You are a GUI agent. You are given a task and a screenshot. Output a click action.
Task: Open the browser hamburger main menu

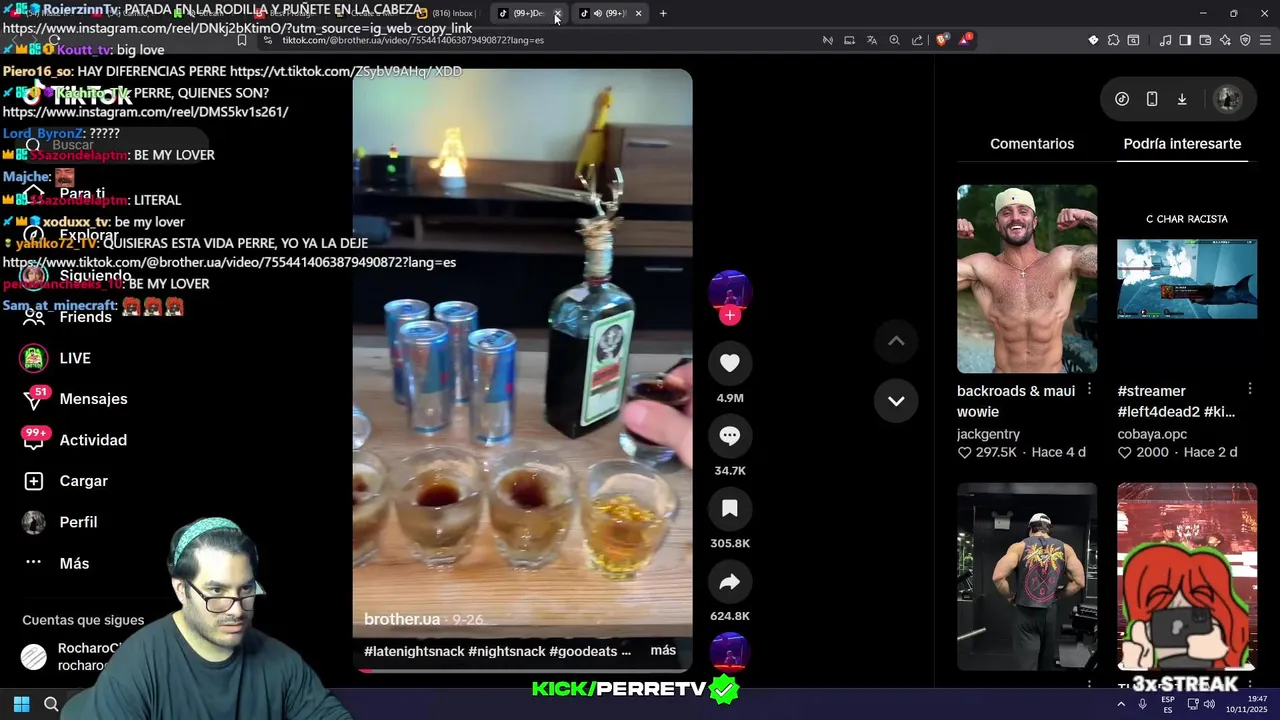(1265, 40)
